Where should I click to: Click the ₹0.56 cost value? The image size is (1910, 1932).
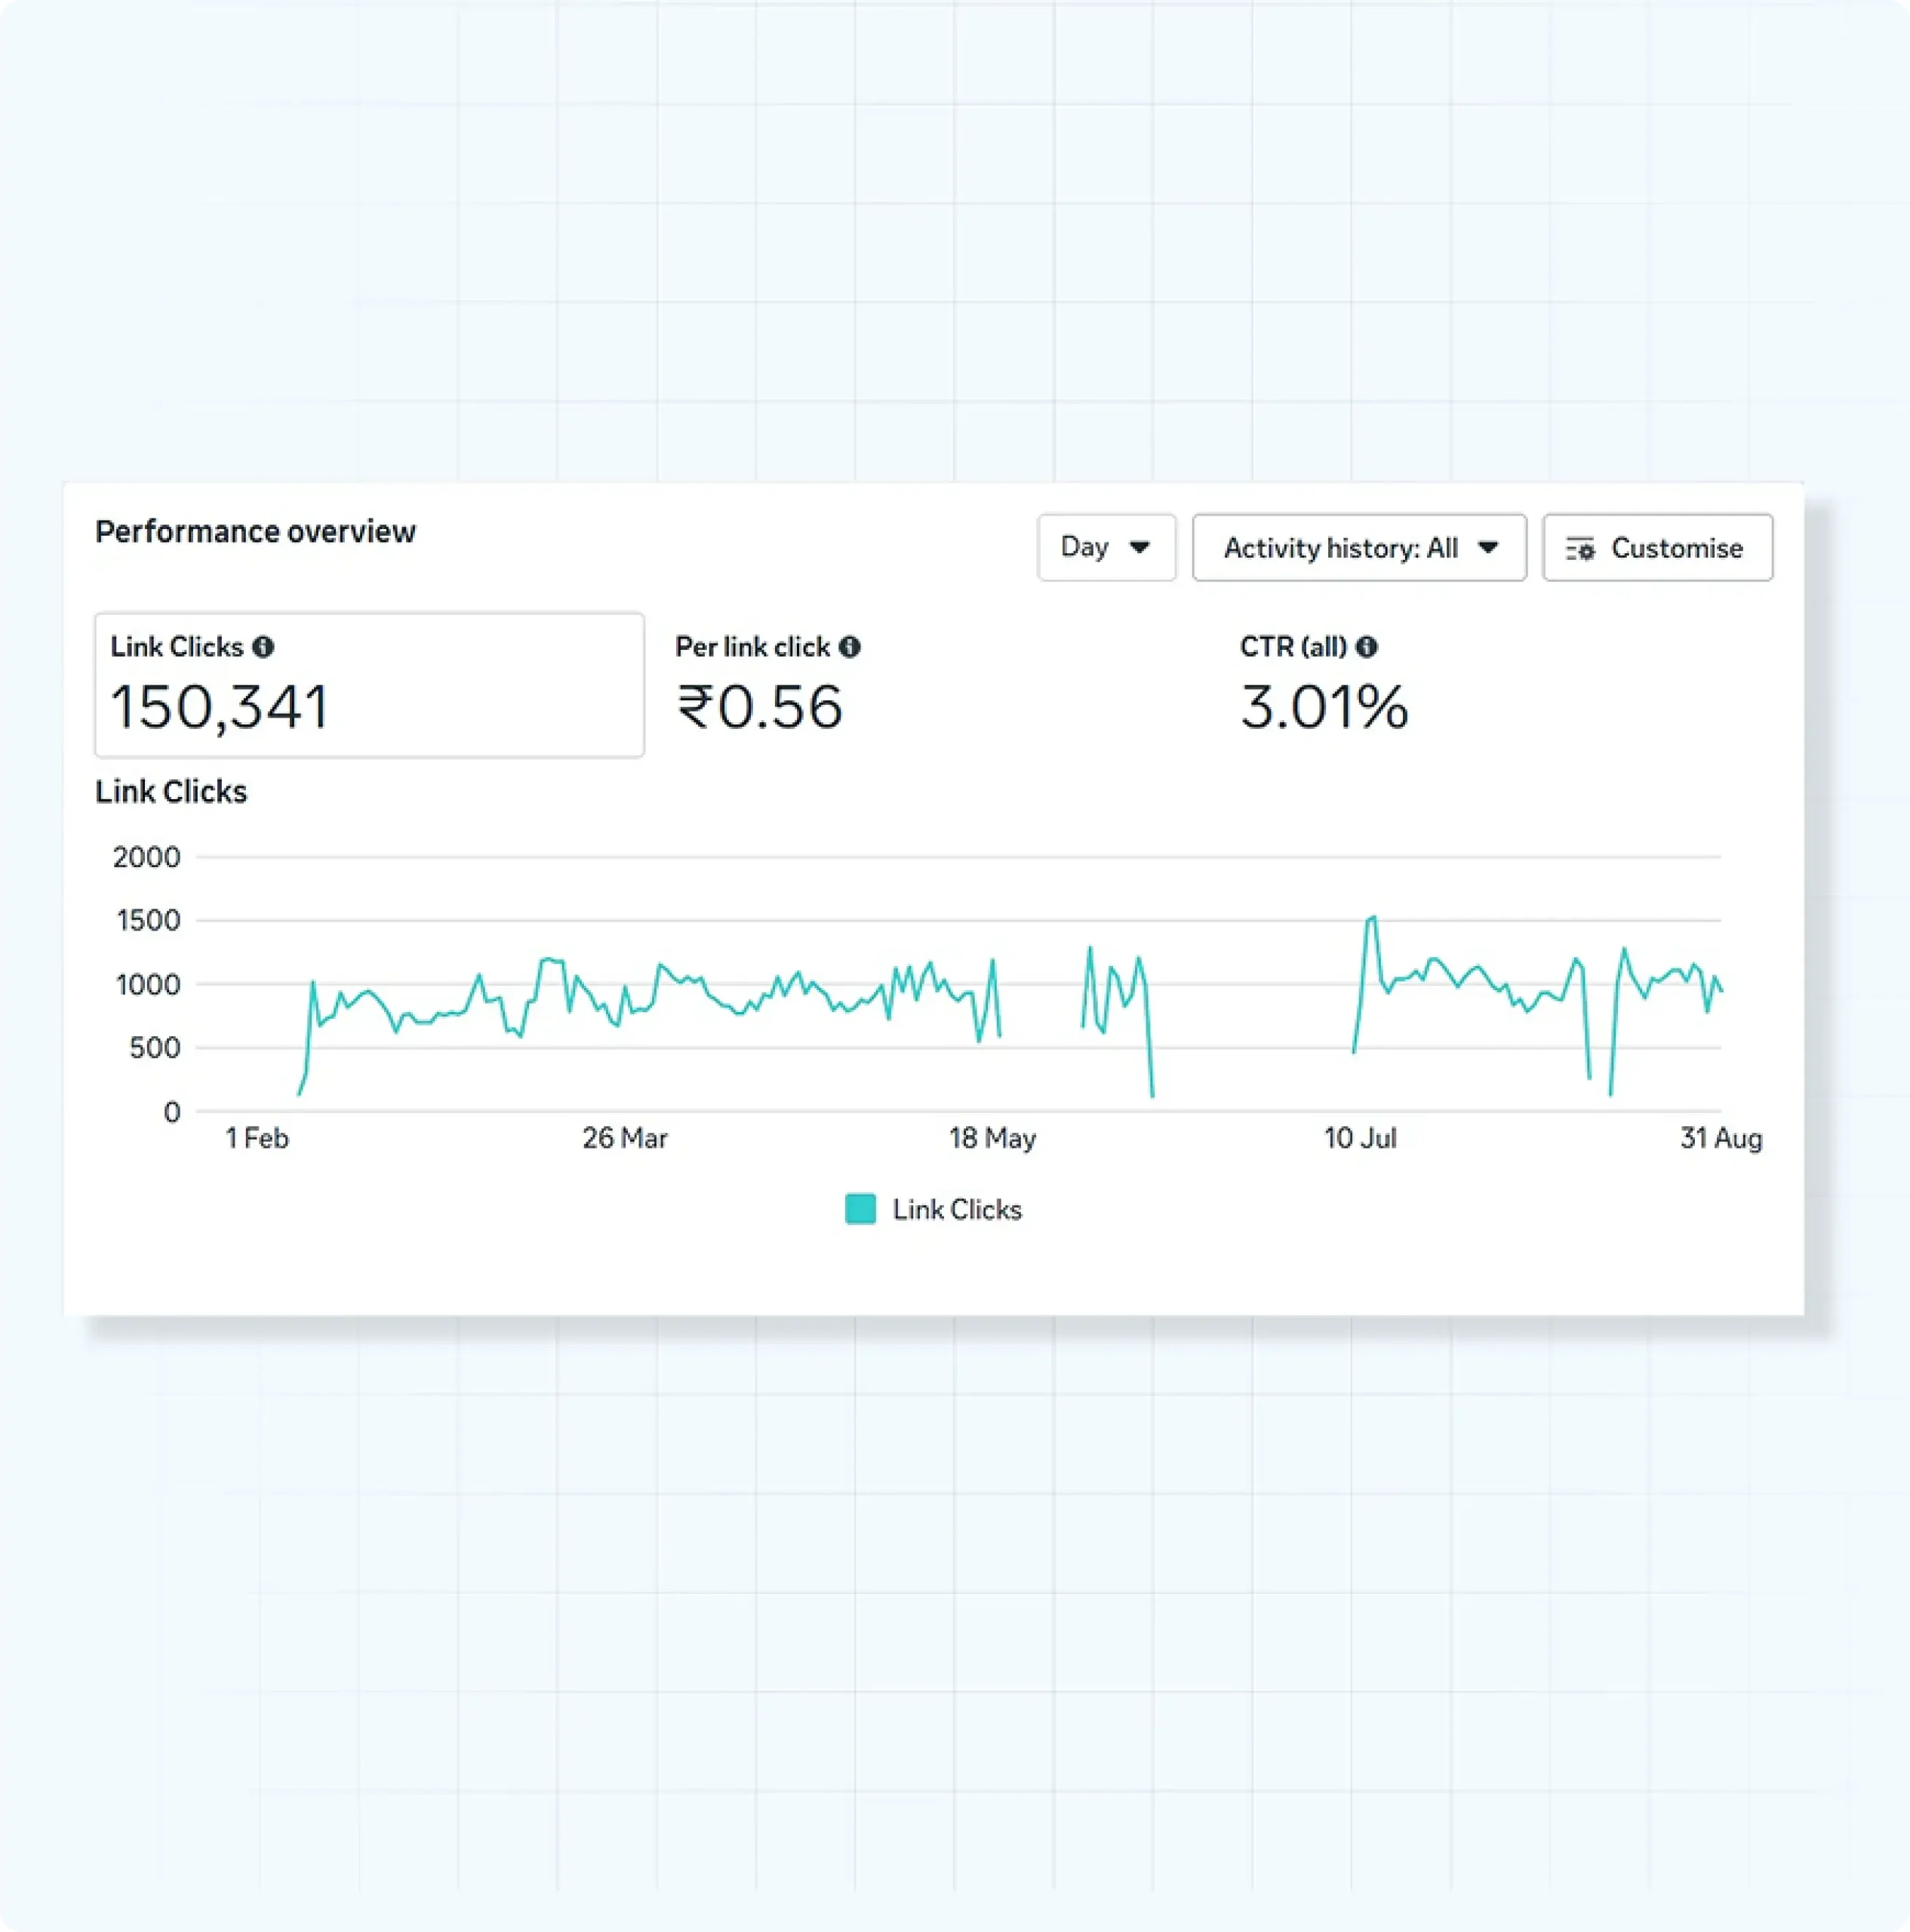(x=760, y=707)
